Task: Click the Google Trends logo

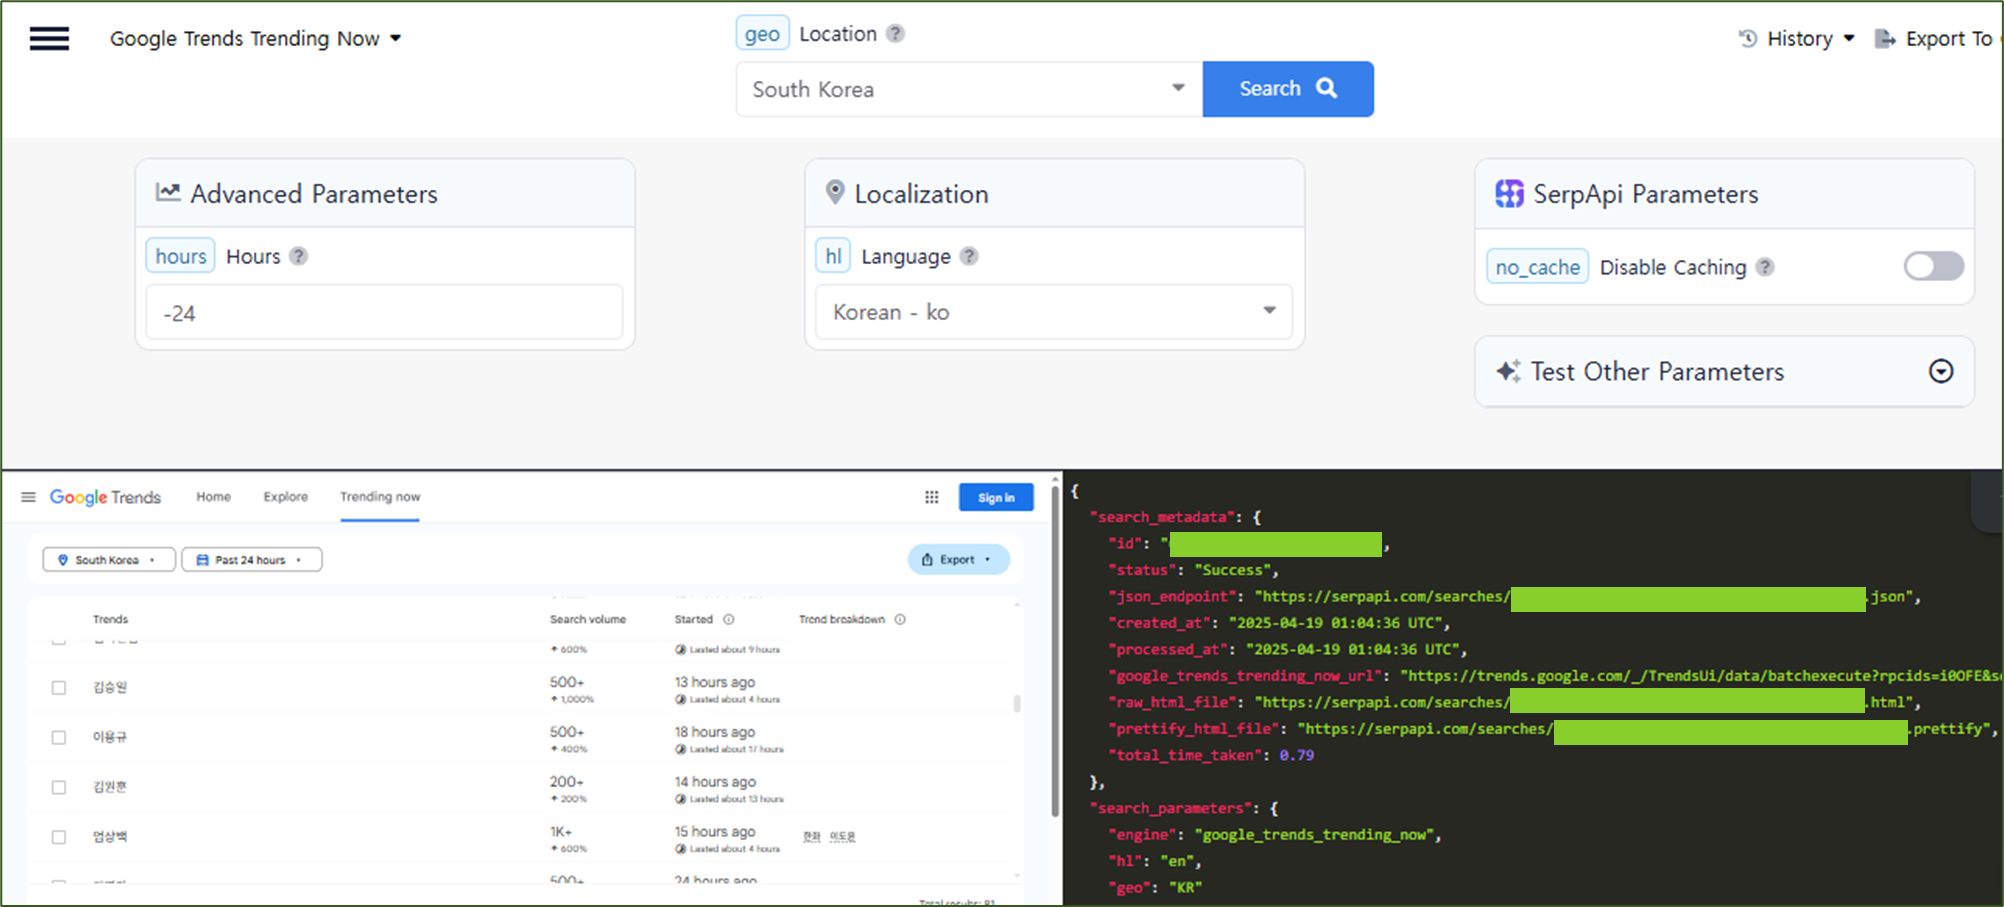Action: tap(105, 497)
